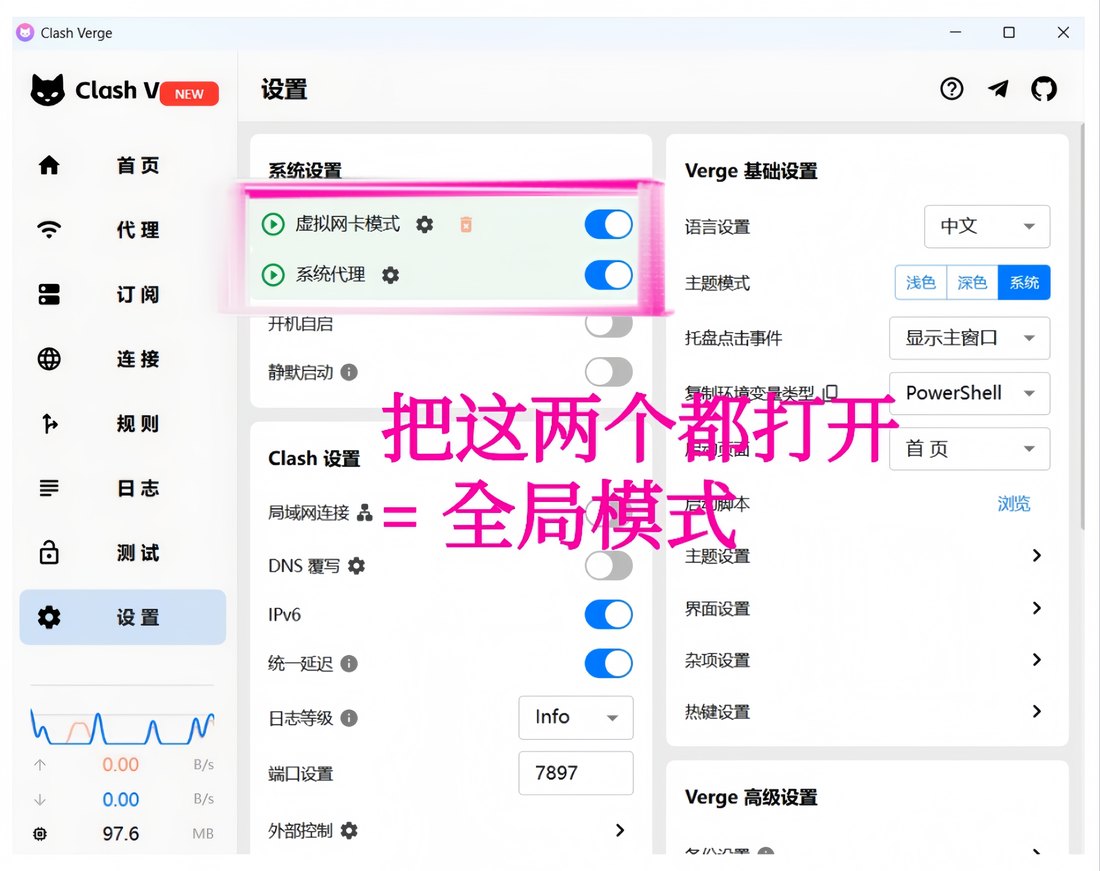
Task: Toggle 虚拟网卡模式 switch off
Action: pos(608,224)
